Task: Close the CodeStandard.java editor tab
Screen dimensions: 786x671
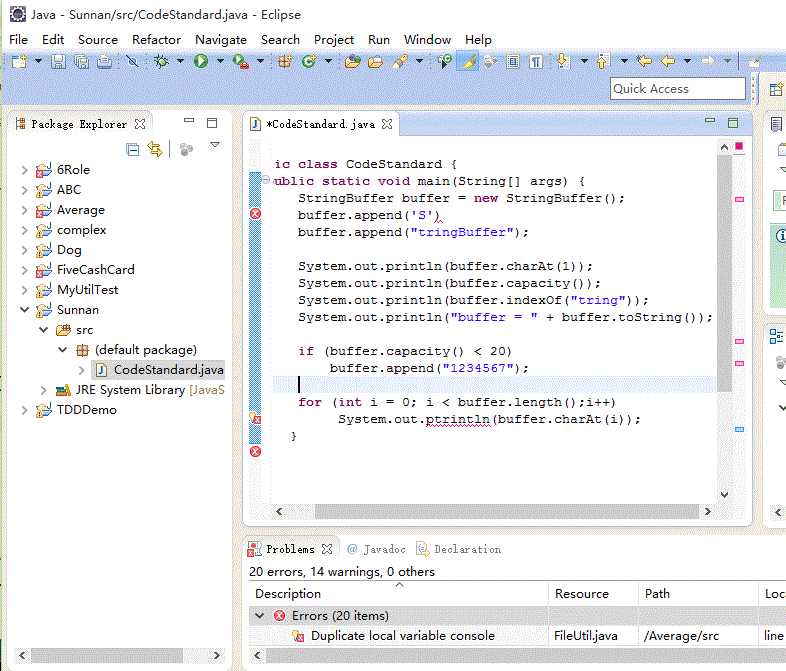Action: pyautogui.click(x=387, y=124)
